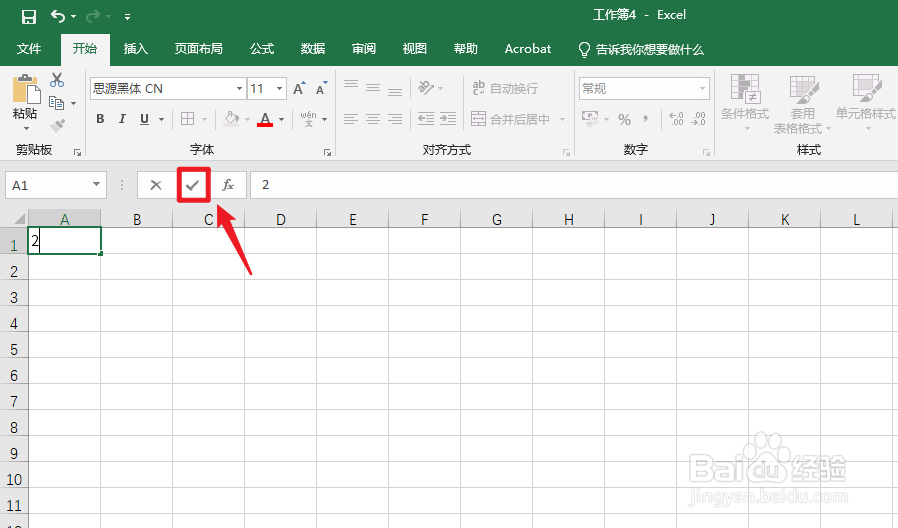Image resolution: width=898 pixels, height=528 pixels.
Task: Open the text orientation tool
Action: pos(426,88)
